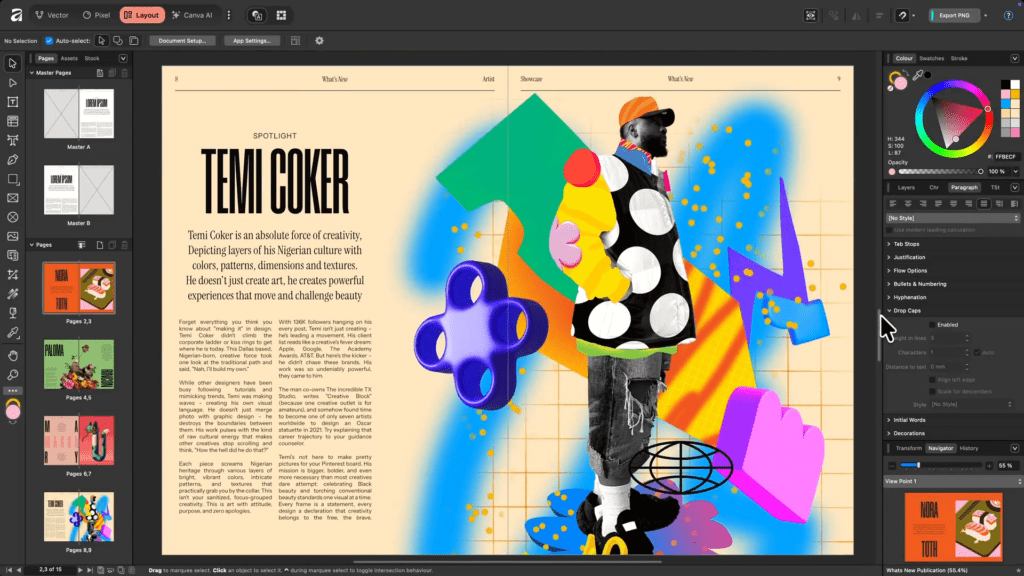This screenshot has height=576, width=1024.
Task: Enable Drop Caps with the Enabled checkbox
Action: point(933,325)
